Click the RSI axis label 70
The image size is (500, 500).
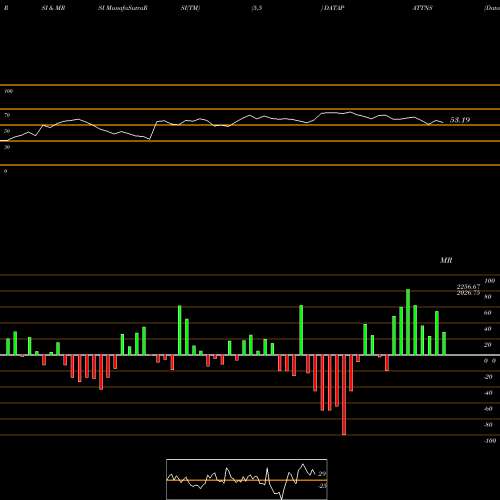click(x=7, y=115)
